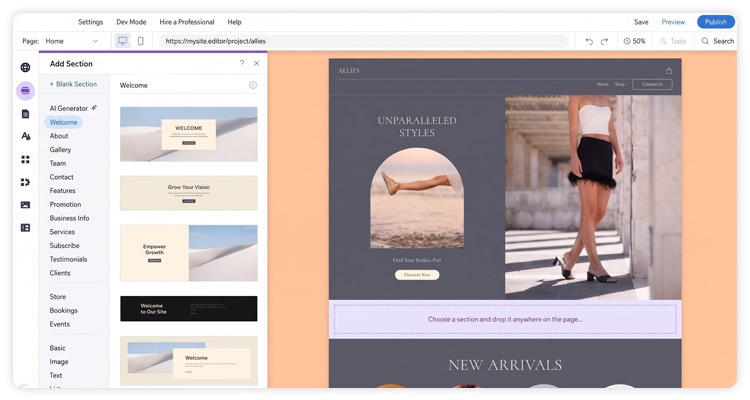
Task: Click the Contact Us button in site header
Action: (x=652, y=84)
